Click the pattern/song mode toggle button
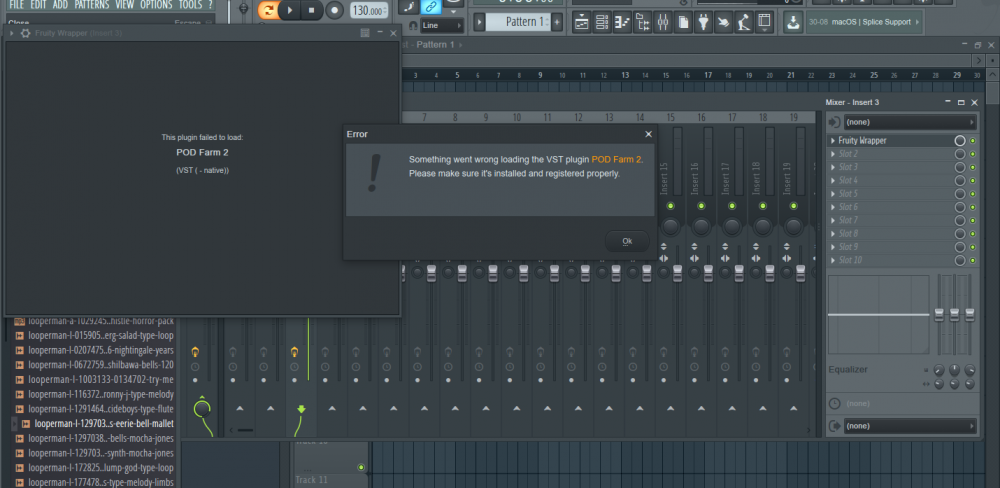Screen dimensions: 1000x488 [x=268, y=10]
